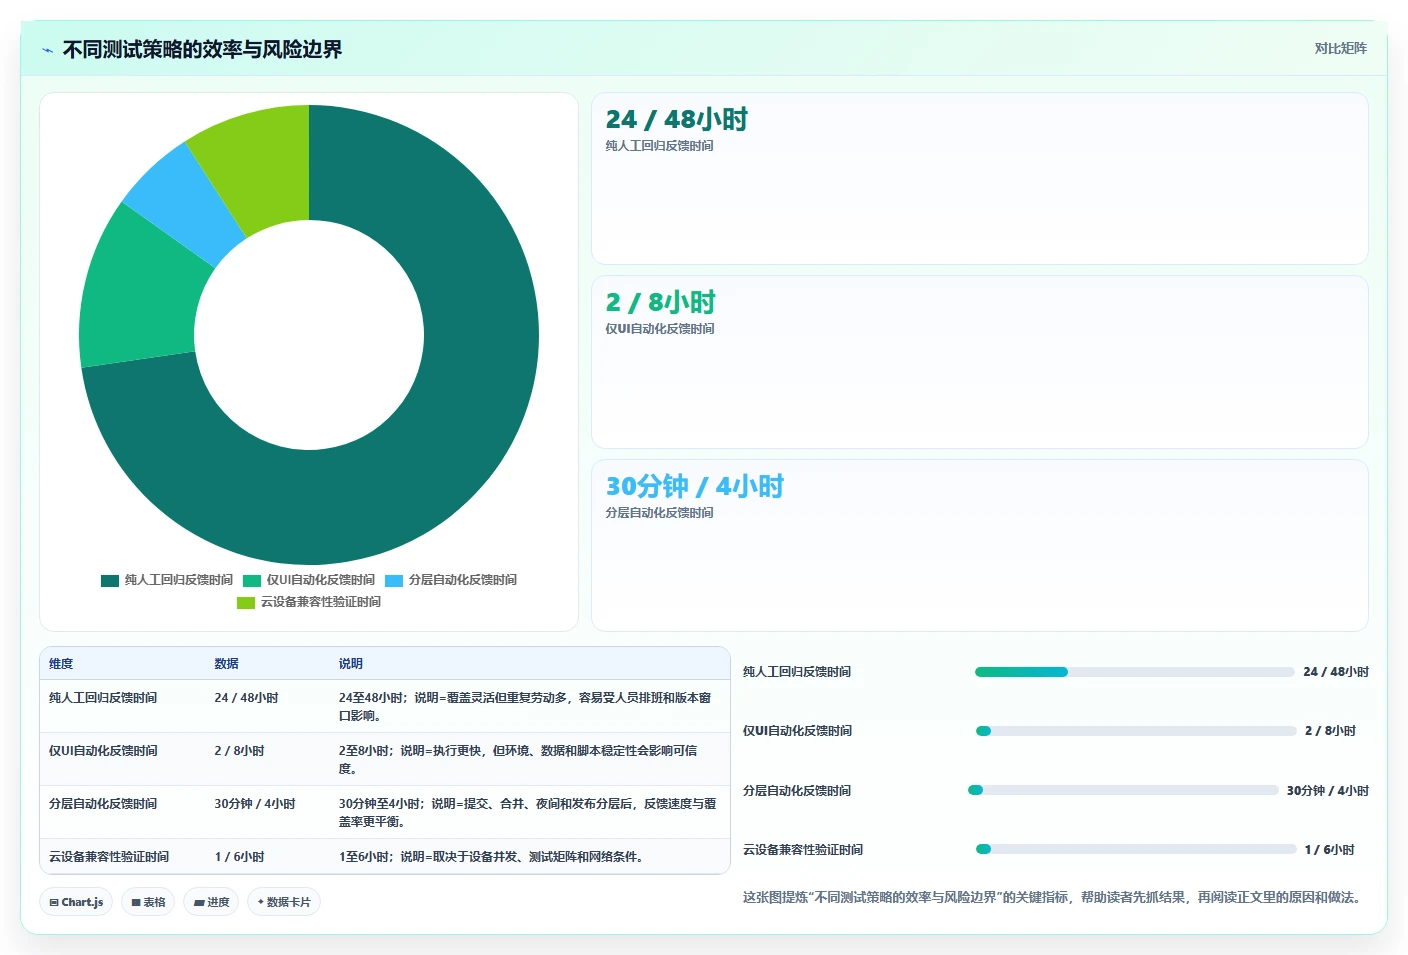The width and height of the screenshot is (1408, 955).
Task: Select table cell 分层自动化反馈时间
Action: coord(103,804)
